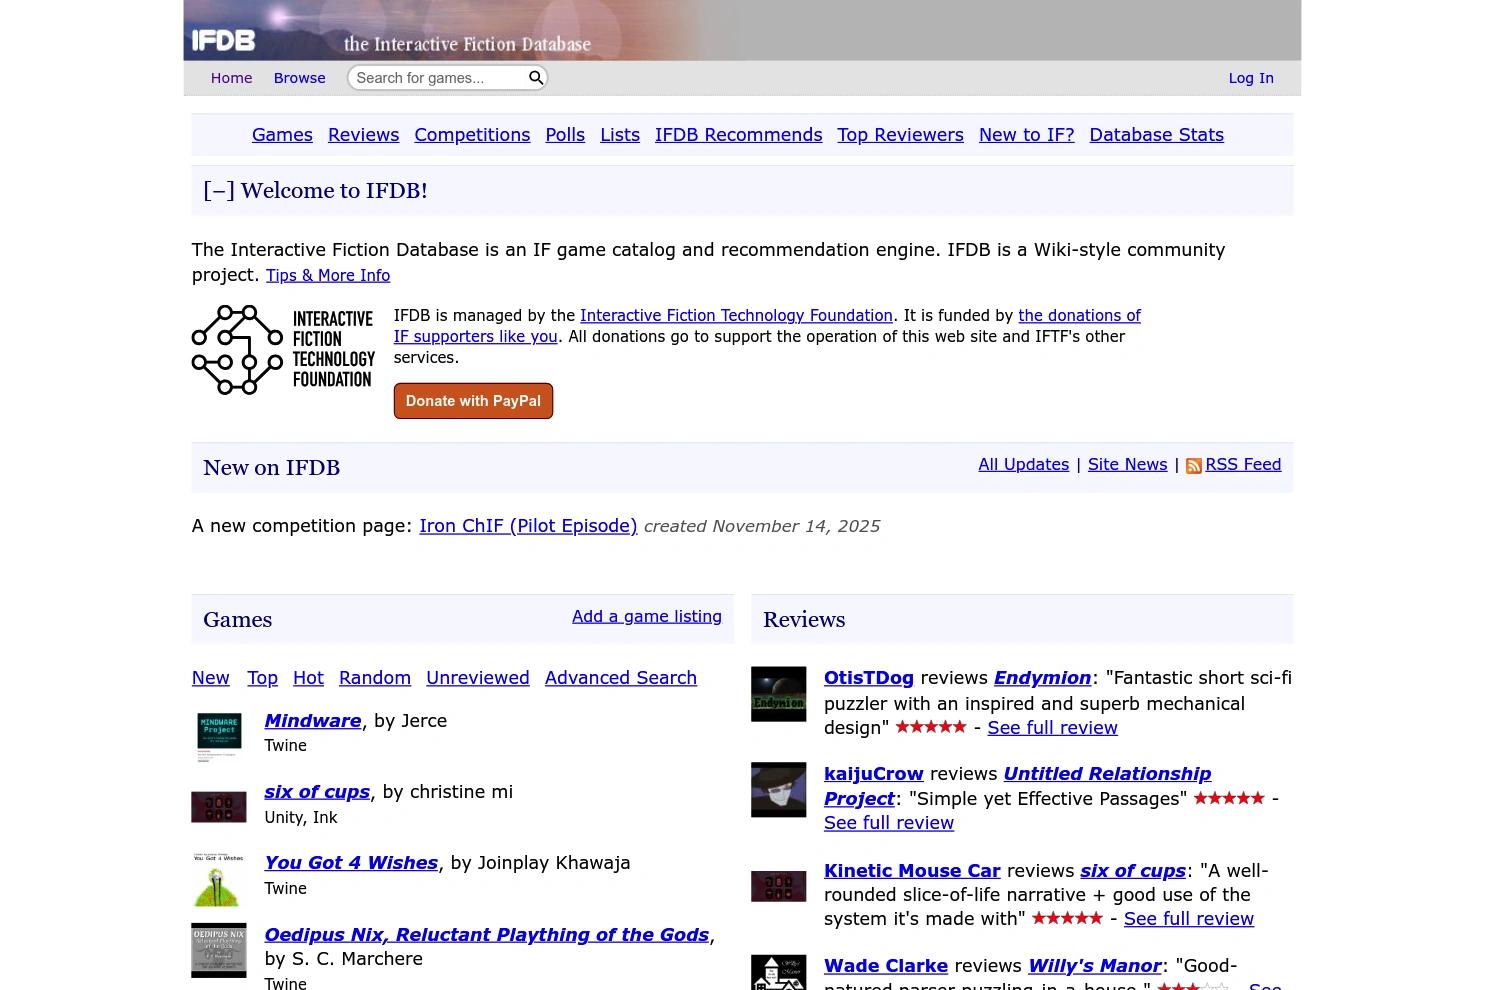Show New games filter
The width and height of the screenshot is (1485, 990).
coord(211,678)
